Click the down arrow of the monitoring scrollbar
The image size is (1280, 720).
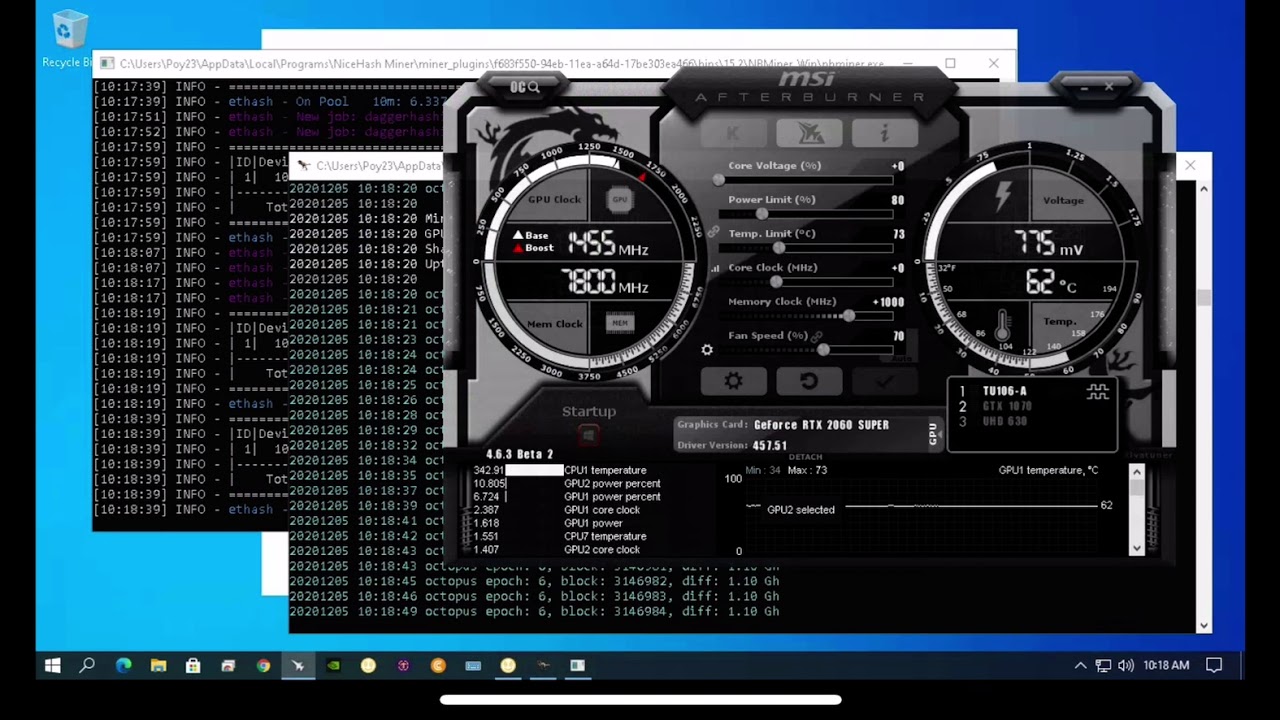click(1136, 548)
